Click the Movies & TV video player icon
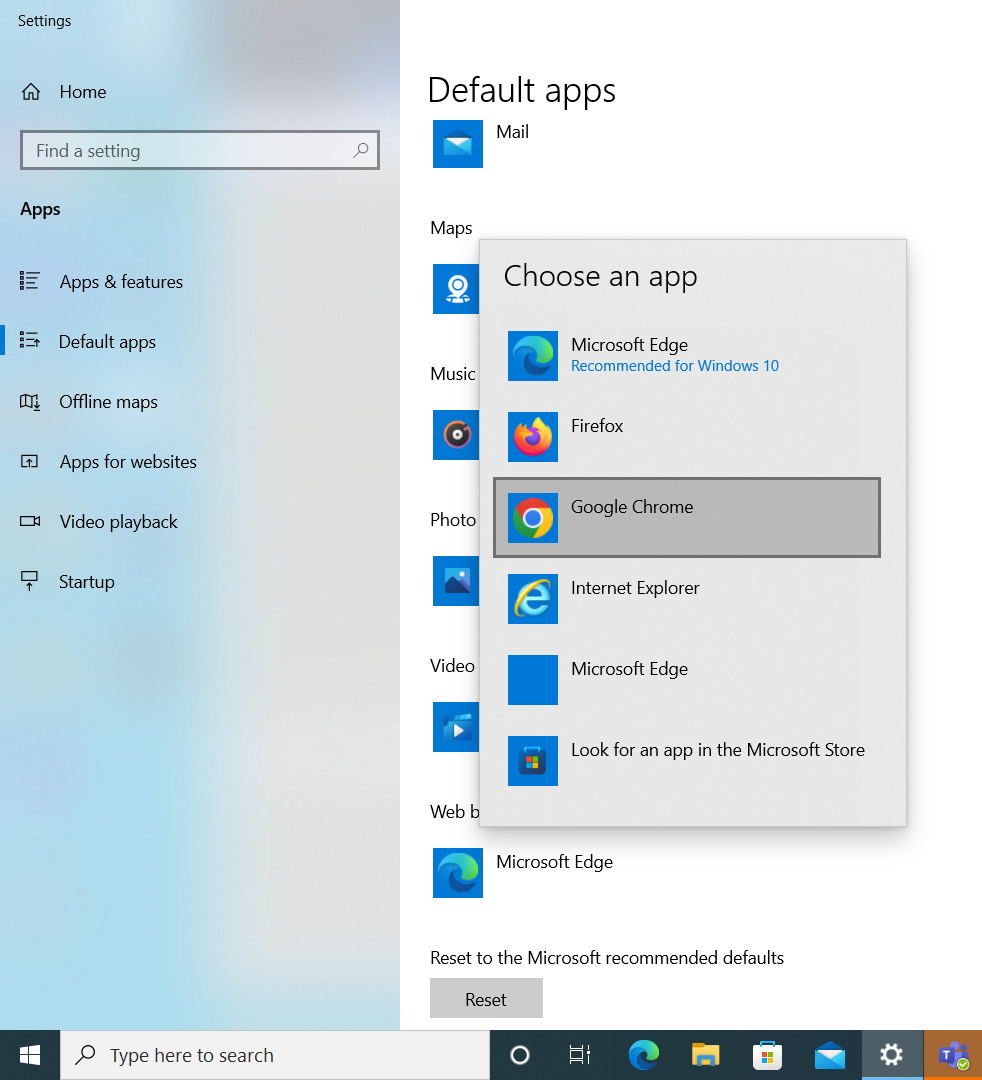The width and height of the screenshot is (982, 1080). pos(456,727)
